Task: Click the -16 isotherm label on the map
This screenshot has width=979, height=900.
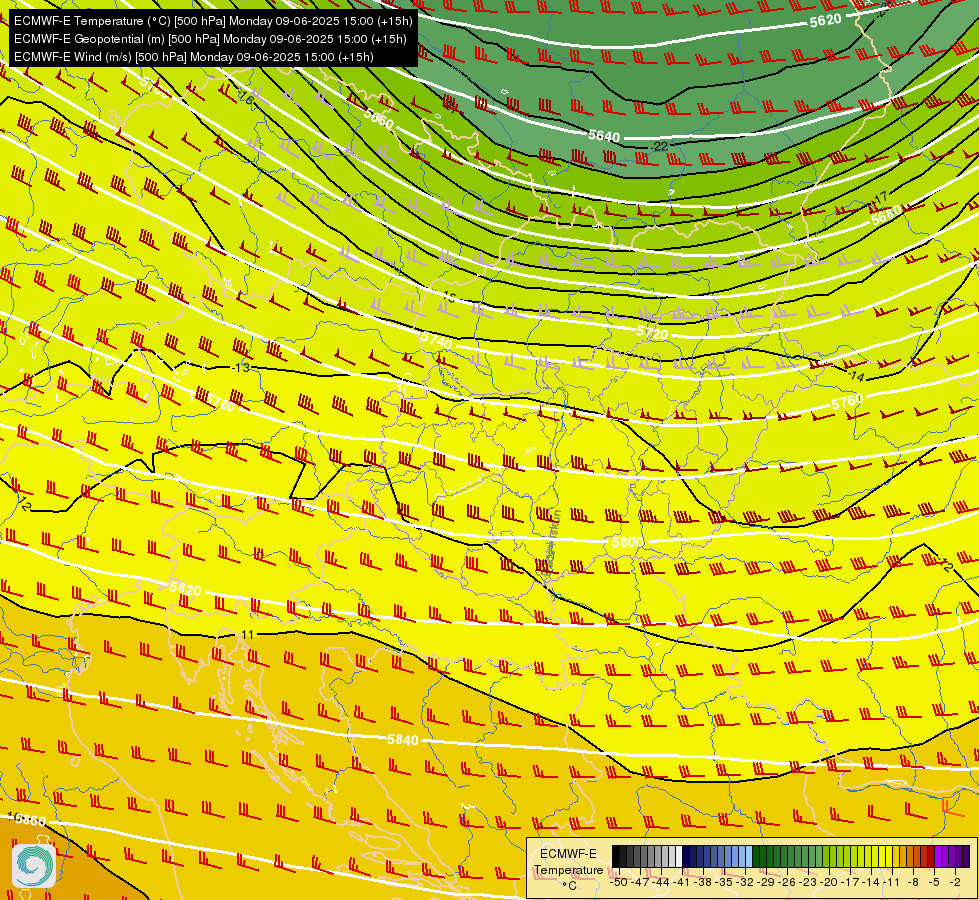Action: tap(245, 98)
